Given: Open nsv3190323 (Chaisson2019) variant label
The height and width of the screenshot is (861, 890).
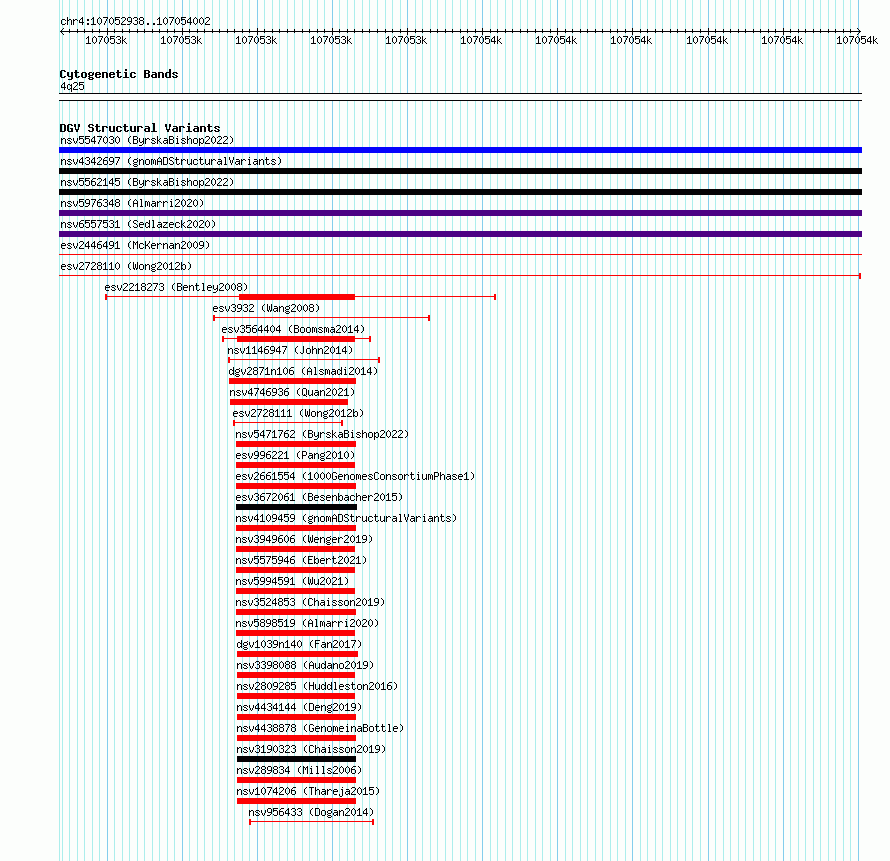Looking at the screenshot, I should [x=311, y=749].
